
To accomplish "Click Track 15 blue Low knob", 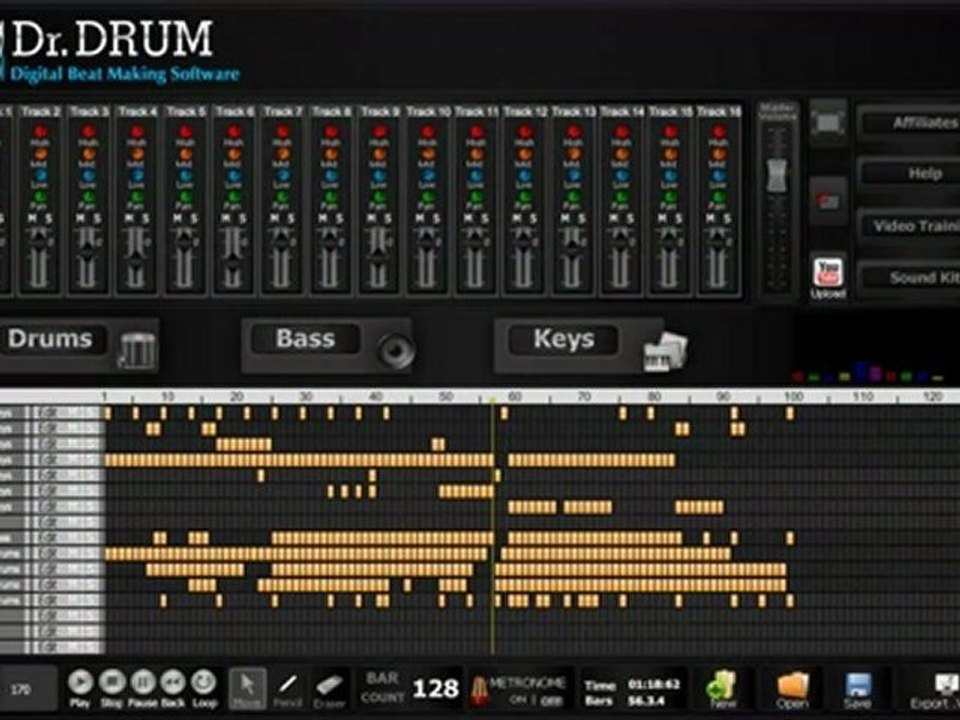I will point(670,176).
